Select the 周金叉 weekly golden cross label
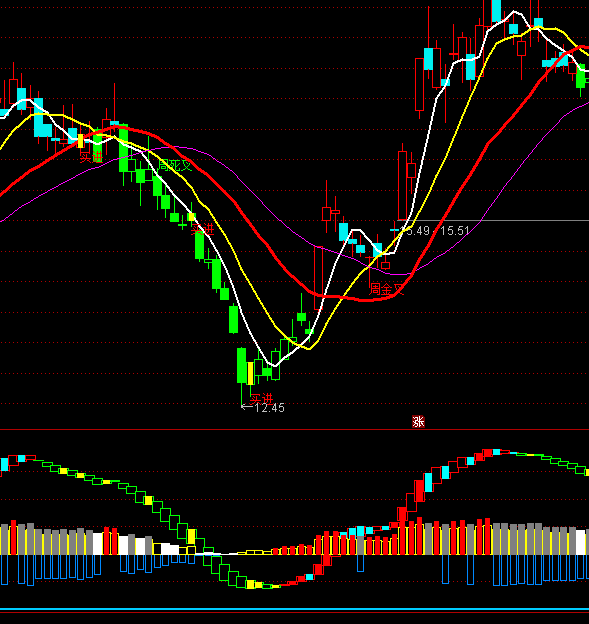589x624 pixels. [x=387, y=289]
